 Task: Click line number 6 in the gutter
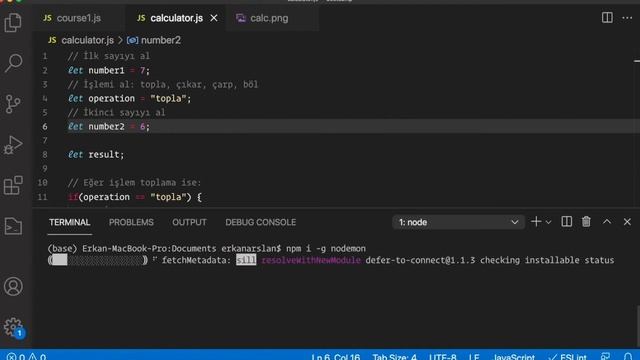coord(45,127)
